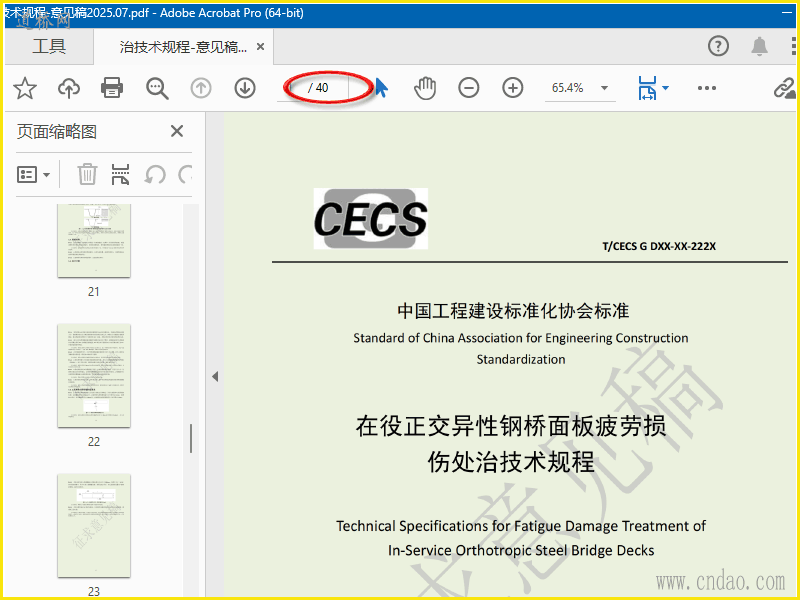Click the insert page break icon
The height and width of the screenshot is (600, 800).
click(120, 174)
